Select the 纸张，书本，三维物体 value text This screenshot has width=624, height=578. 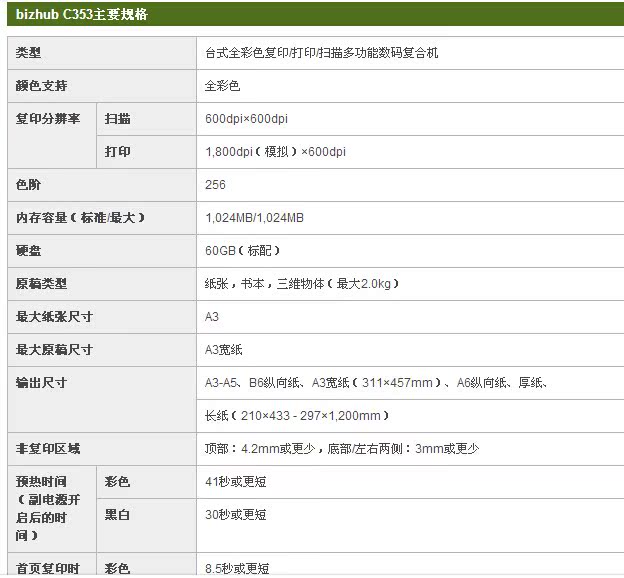point(302,284)
